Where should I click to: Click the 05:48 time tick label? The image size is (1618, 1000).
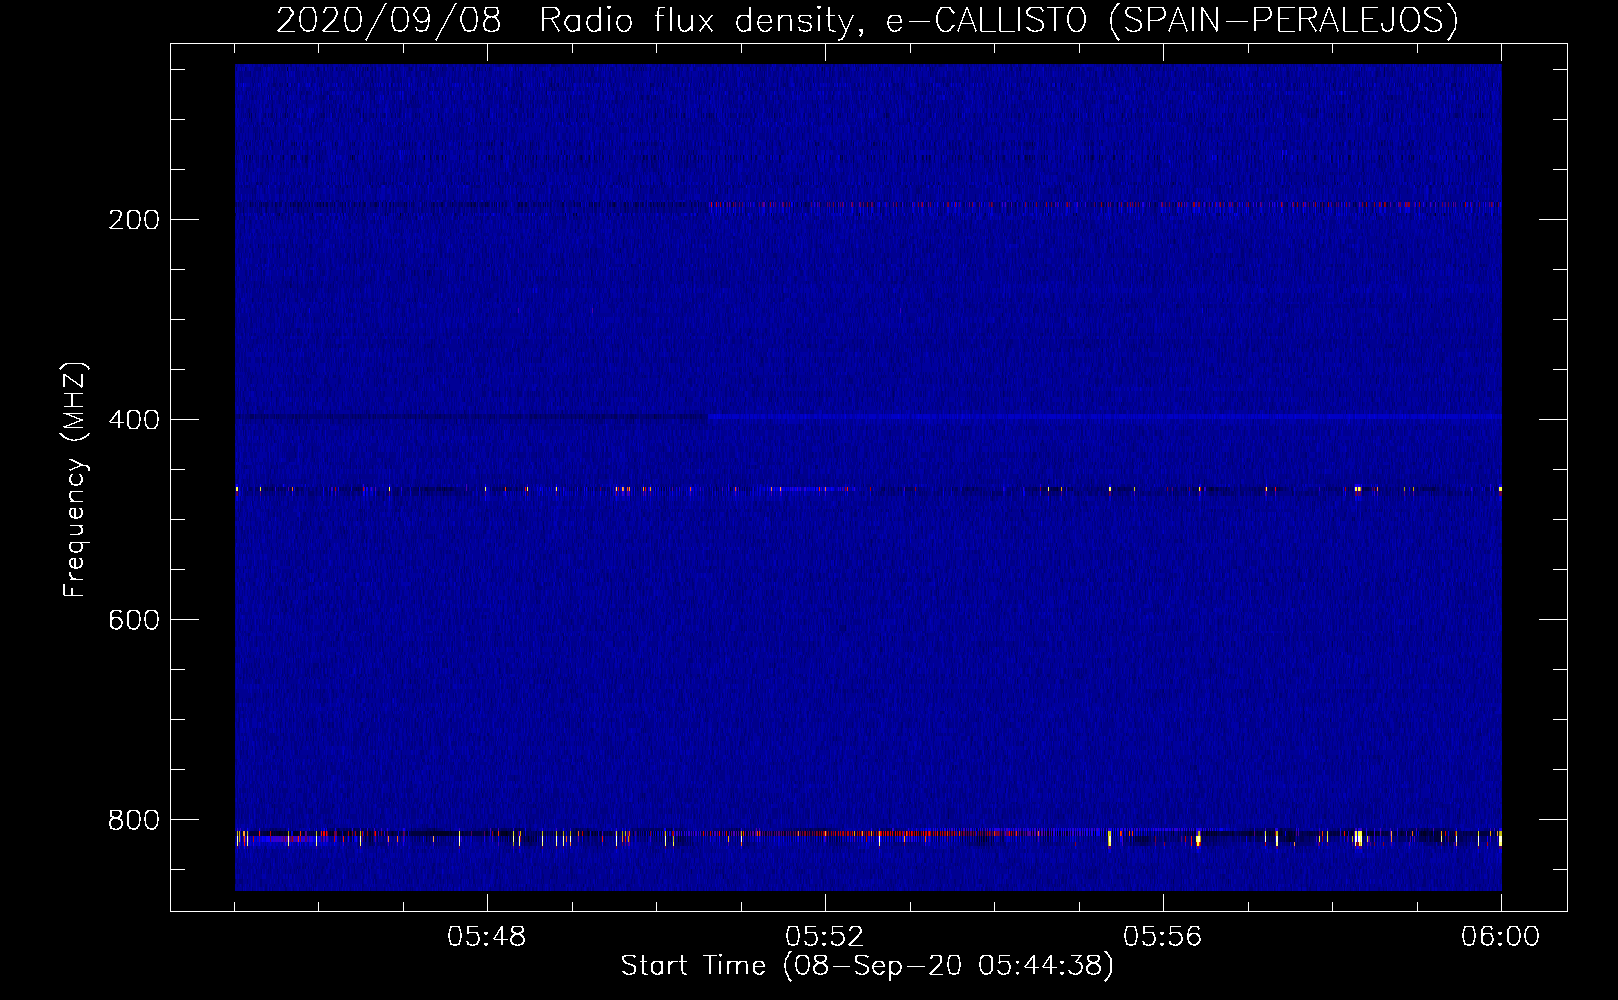(487, 937)
